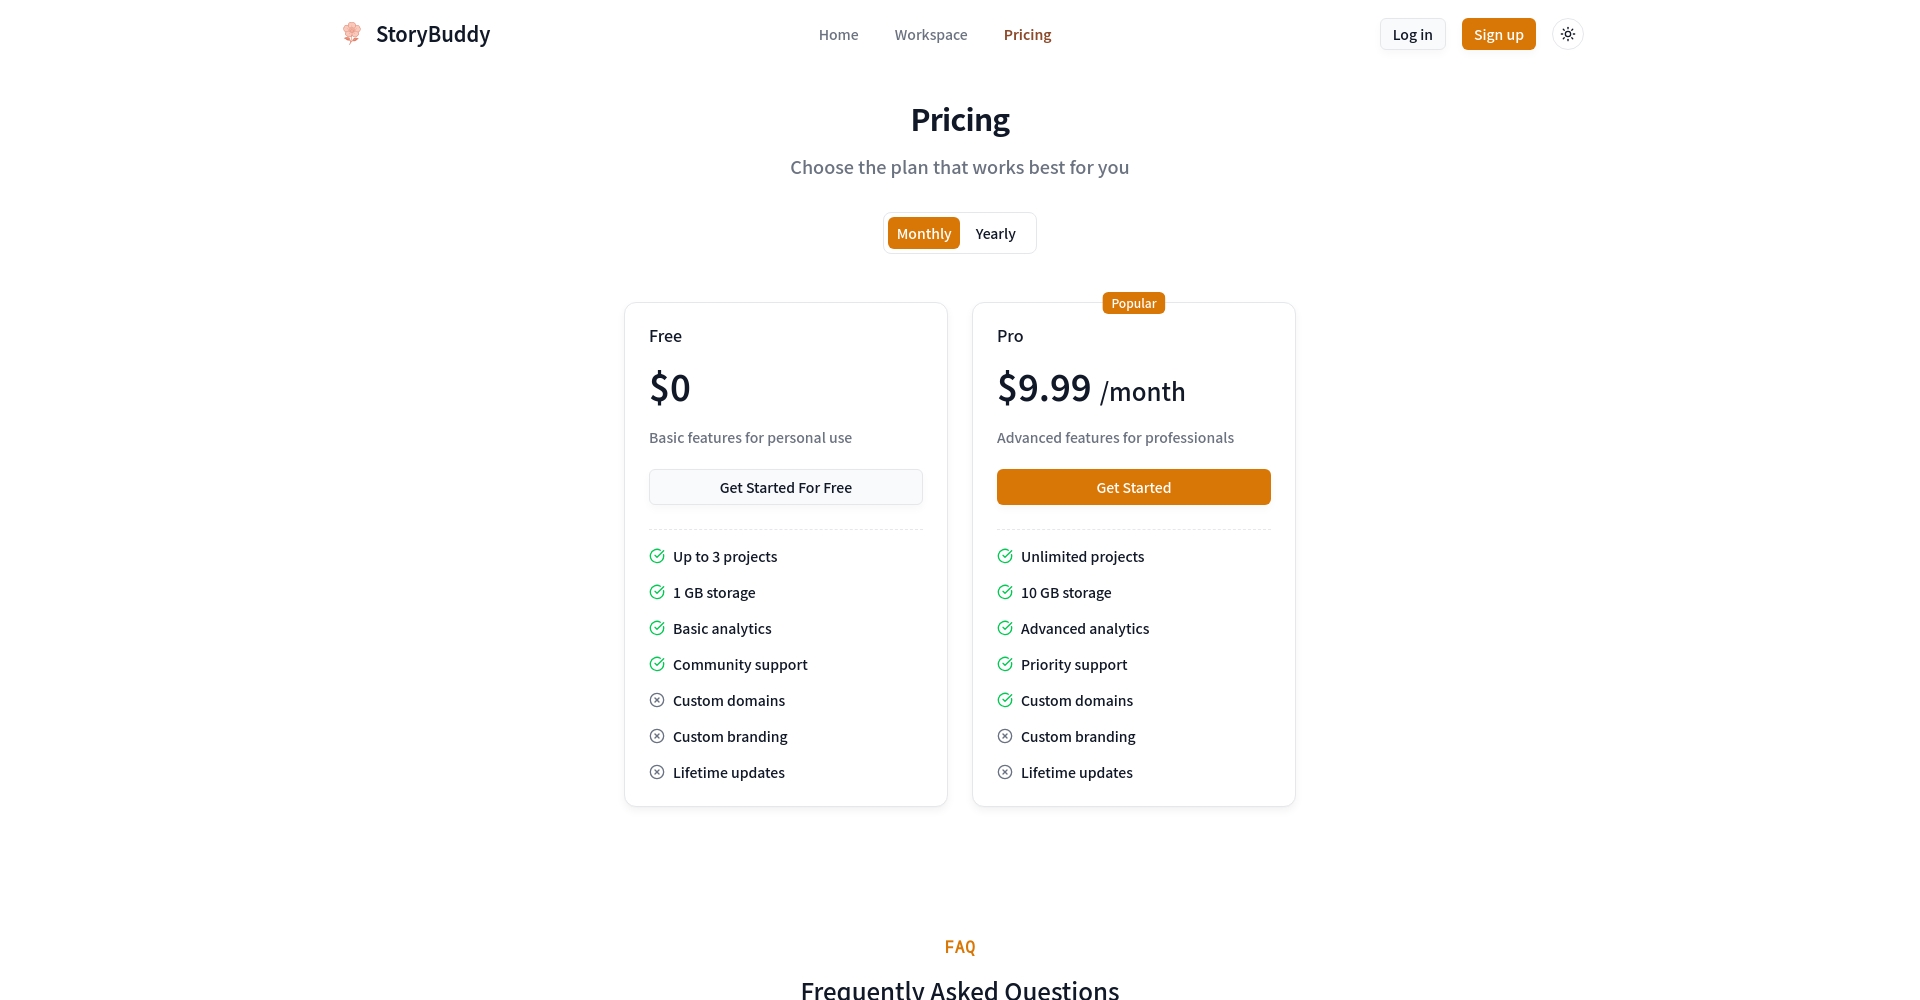
Task: Click the checkmark icon beside Priority support
Action: tap(1005, 664)
